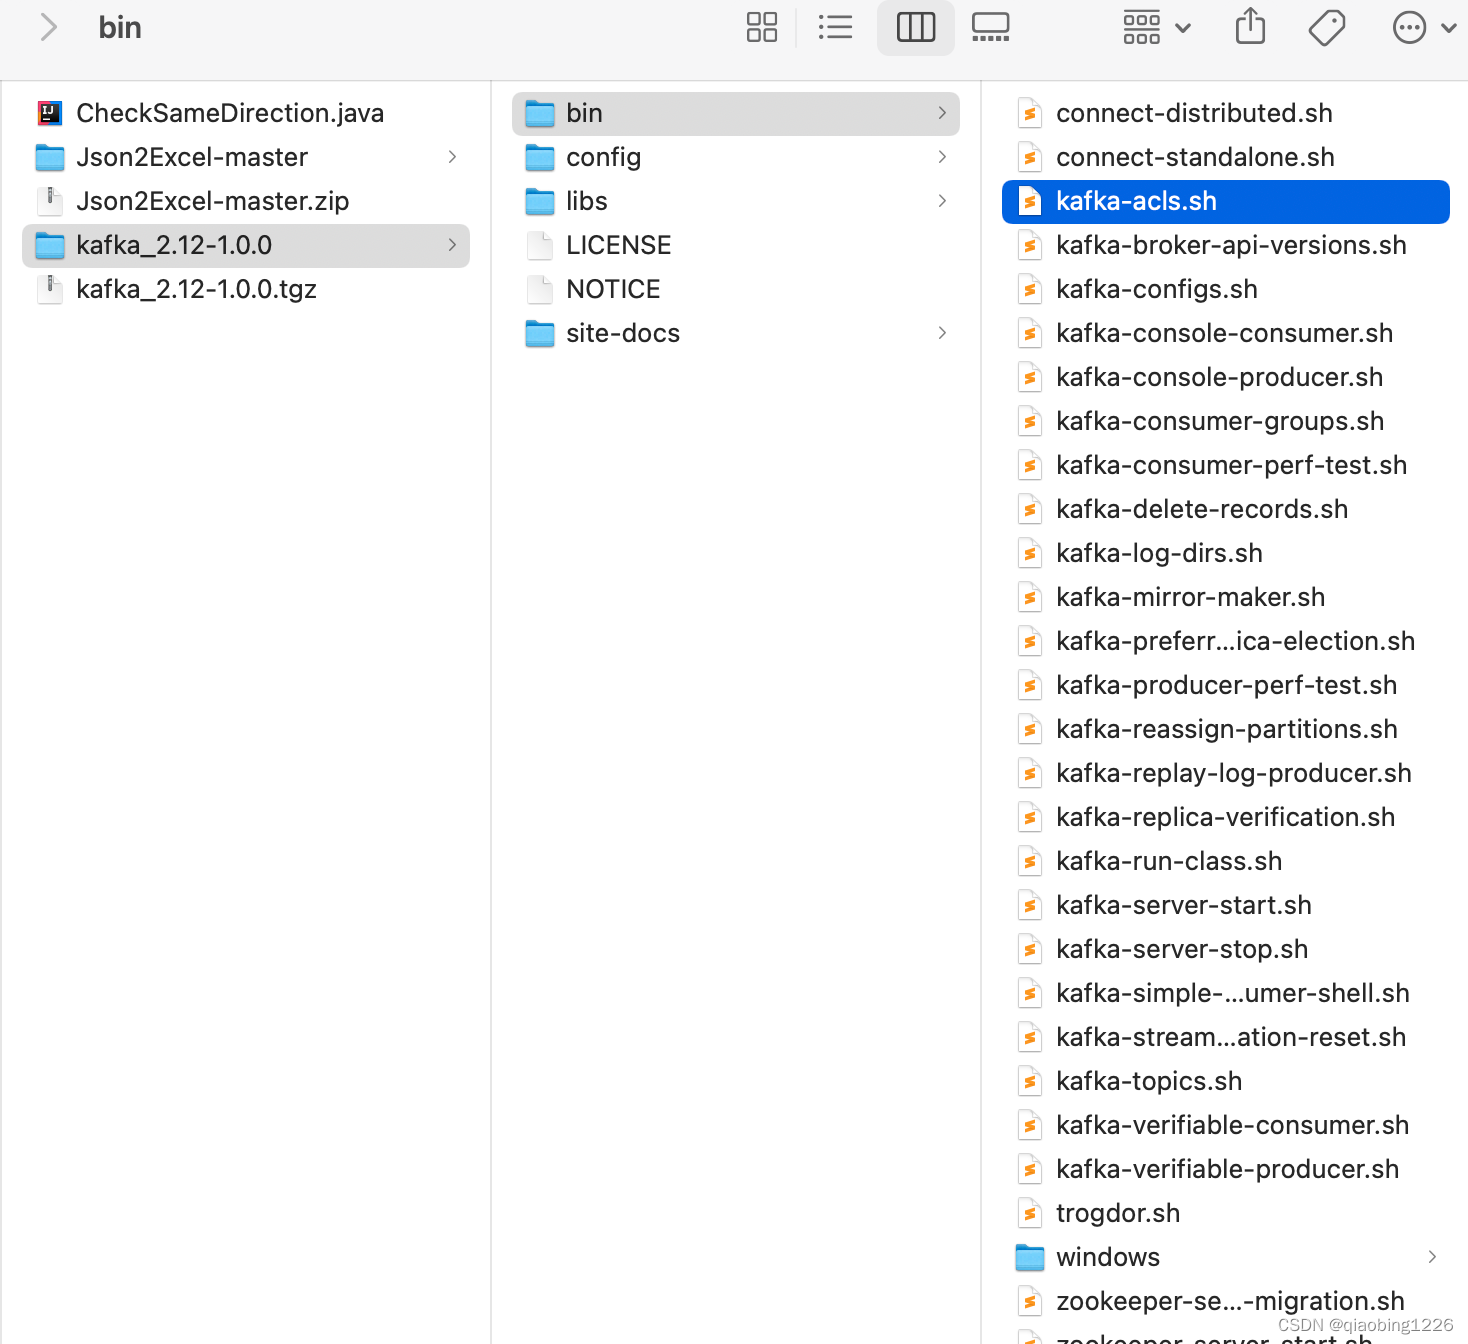Switch to icon grid view
Viewport: 1468px width, 1344px height.
click(762, 27)
